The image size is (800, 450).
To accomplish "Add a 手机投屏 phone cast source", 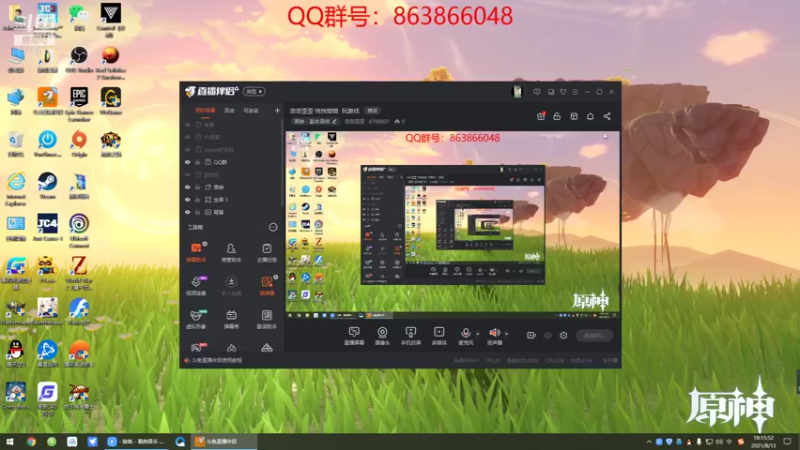I will click(x=411, y=336).
